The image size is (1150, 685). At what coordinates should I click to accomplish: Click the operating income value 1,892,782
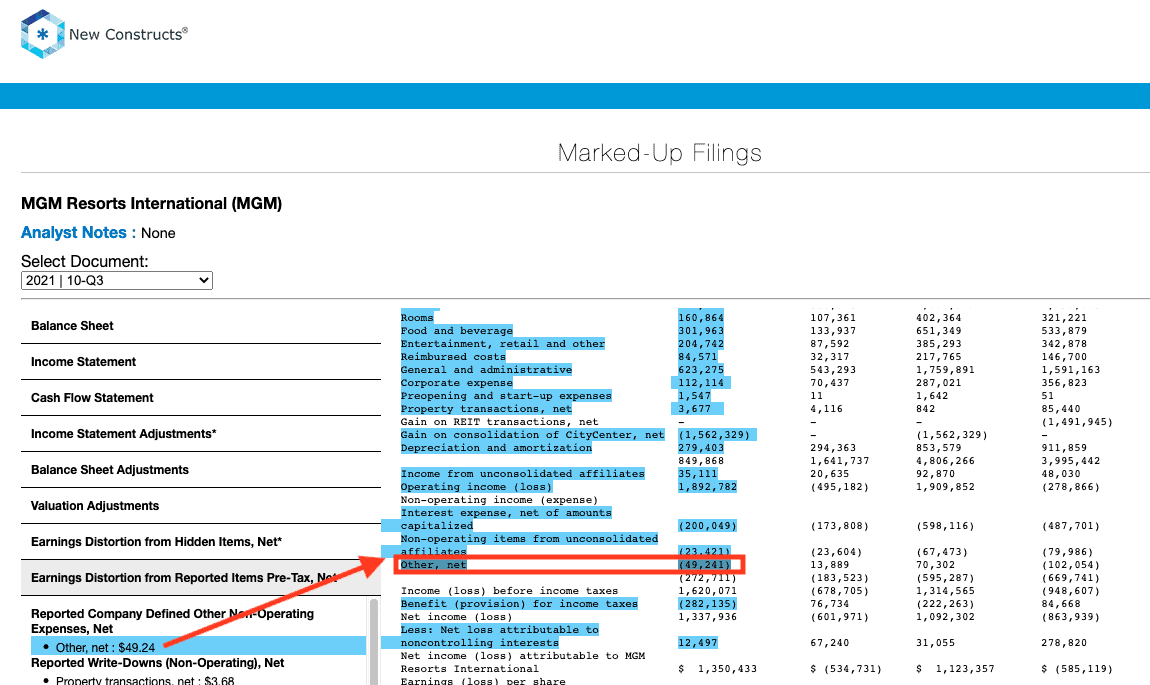707,487
